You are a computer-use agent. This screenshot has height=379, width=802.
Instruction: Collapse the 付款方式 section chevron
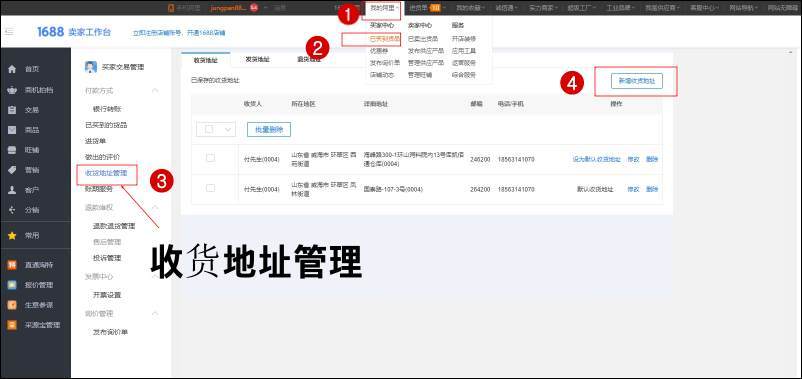(x=155, y=91)
